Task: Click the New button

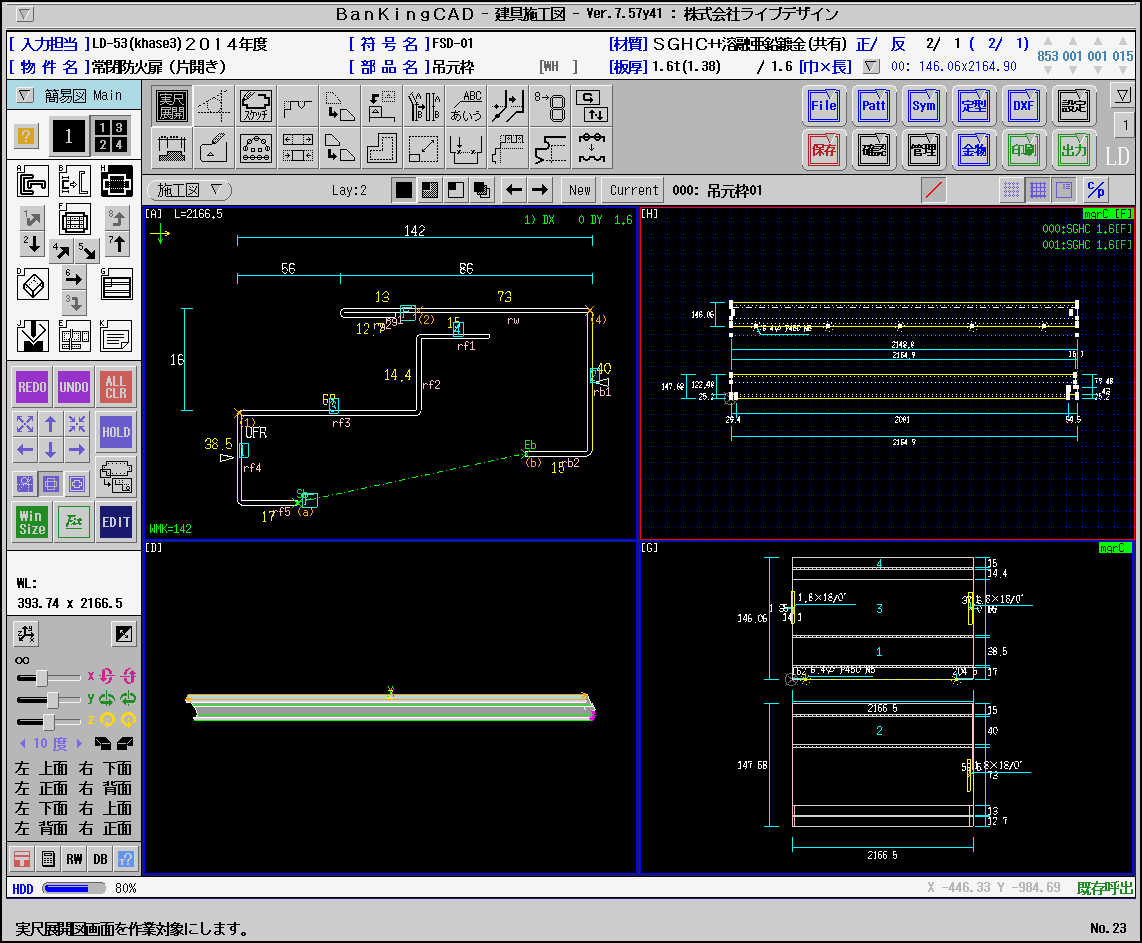Action: (x=580, y=190)
